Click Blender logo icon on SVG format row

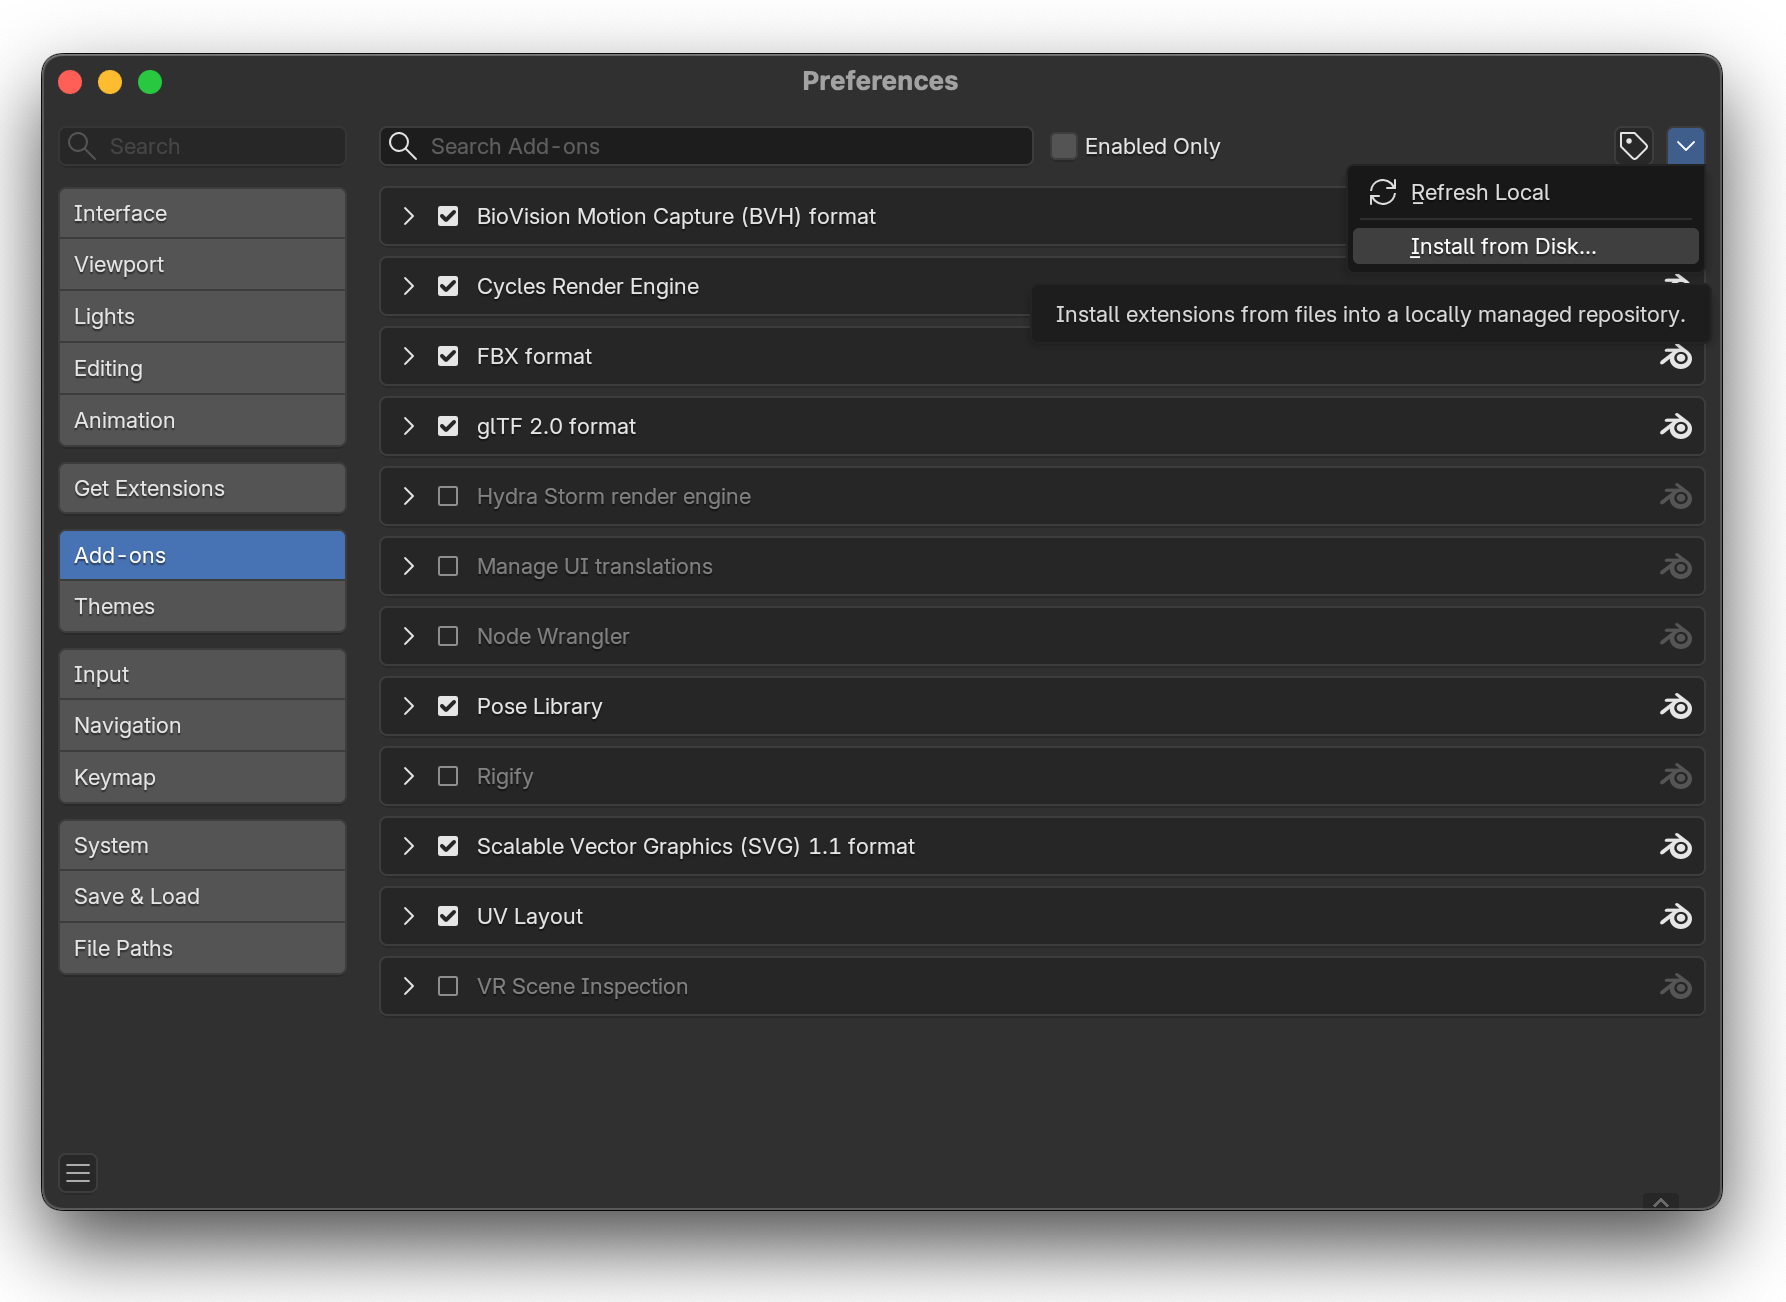pos(1676,846)
